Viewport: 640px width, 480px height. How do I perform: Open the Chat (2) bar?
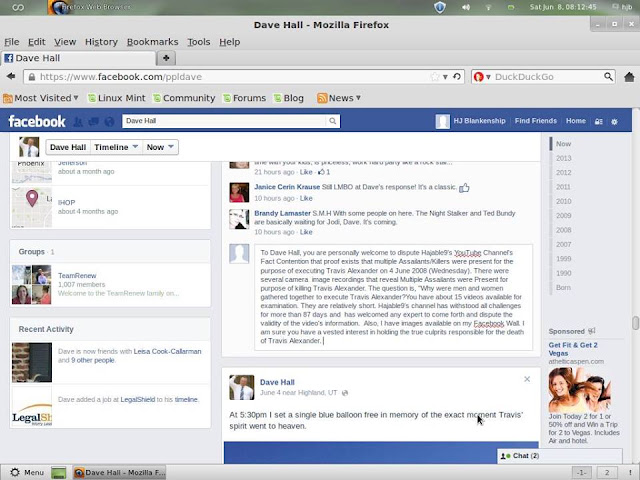click(560, 456)
